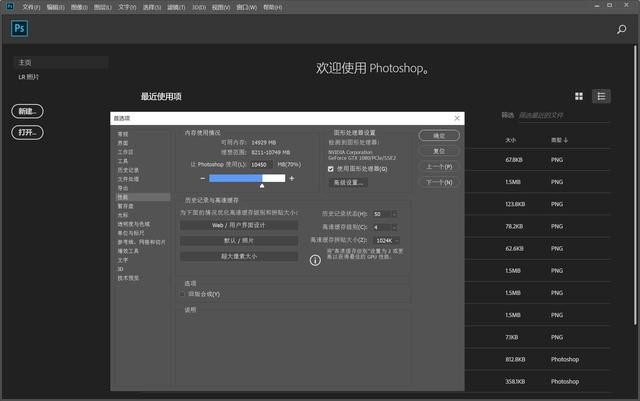This screenshot has width=640, height=401.
Task: Click the memory slider triangle handle
Action: point(262,186)
